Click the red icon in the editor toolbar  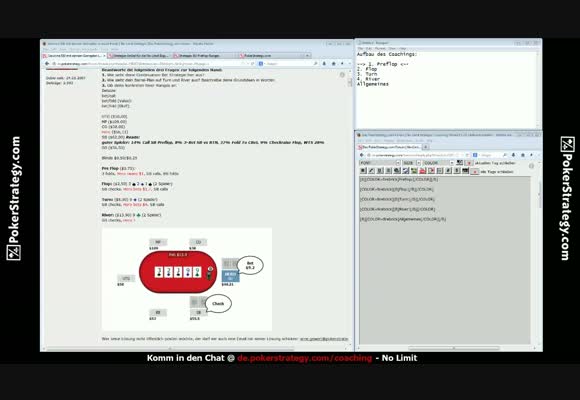tap(423, 171)
